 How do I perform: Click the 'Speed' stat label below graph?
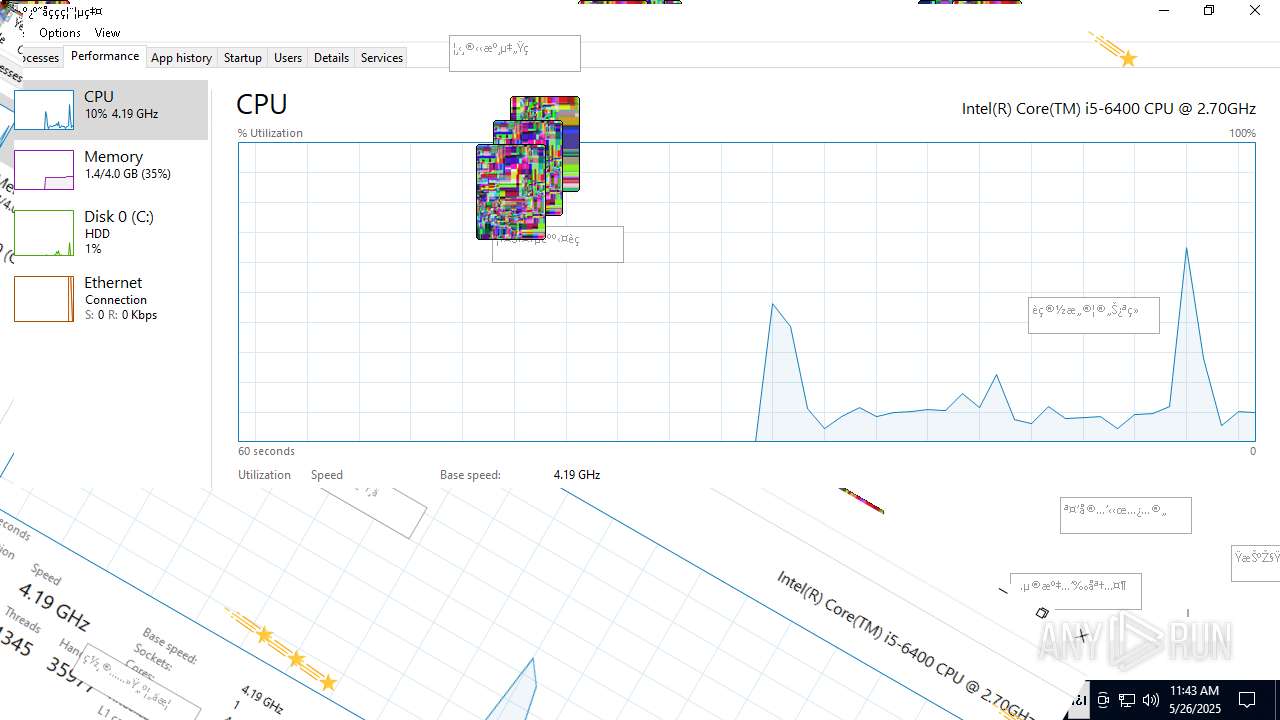[x=327, y=475]
